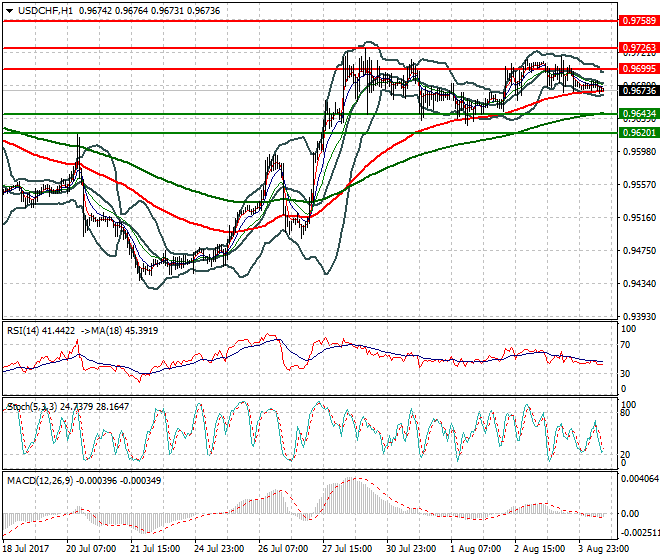Click the 3 Aug 23:00 time label
This screenshot has height=560, width=660.
604,549
